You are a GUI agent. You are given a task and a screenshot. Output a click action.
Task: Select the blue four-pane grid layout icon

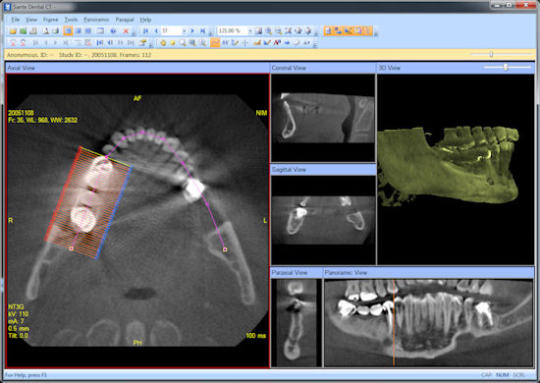88,31
